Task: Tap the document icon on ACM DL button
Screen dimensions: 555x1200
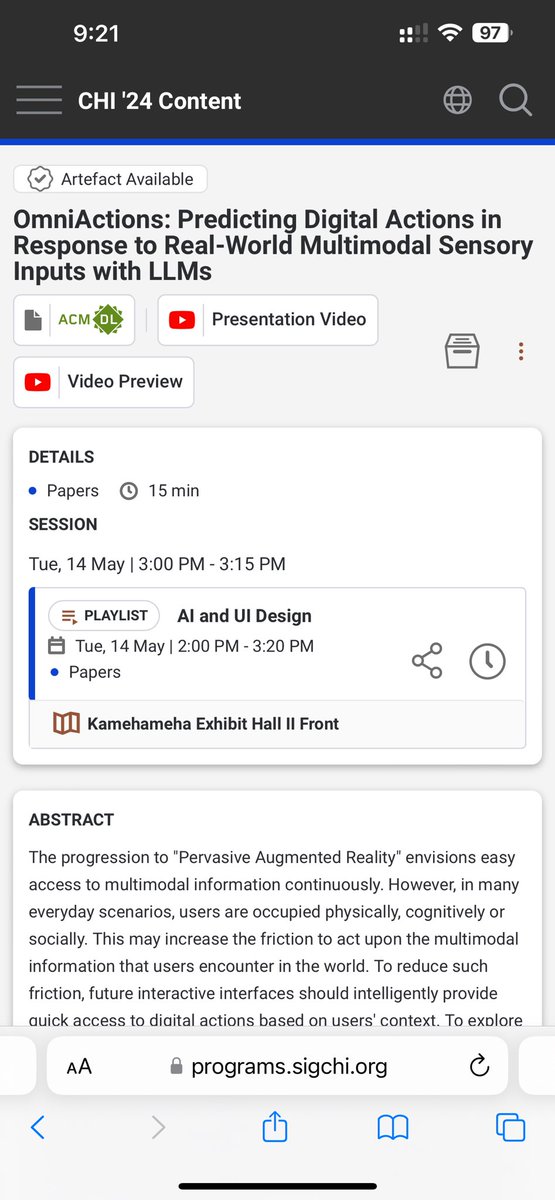Action: (x=34, y=320)
